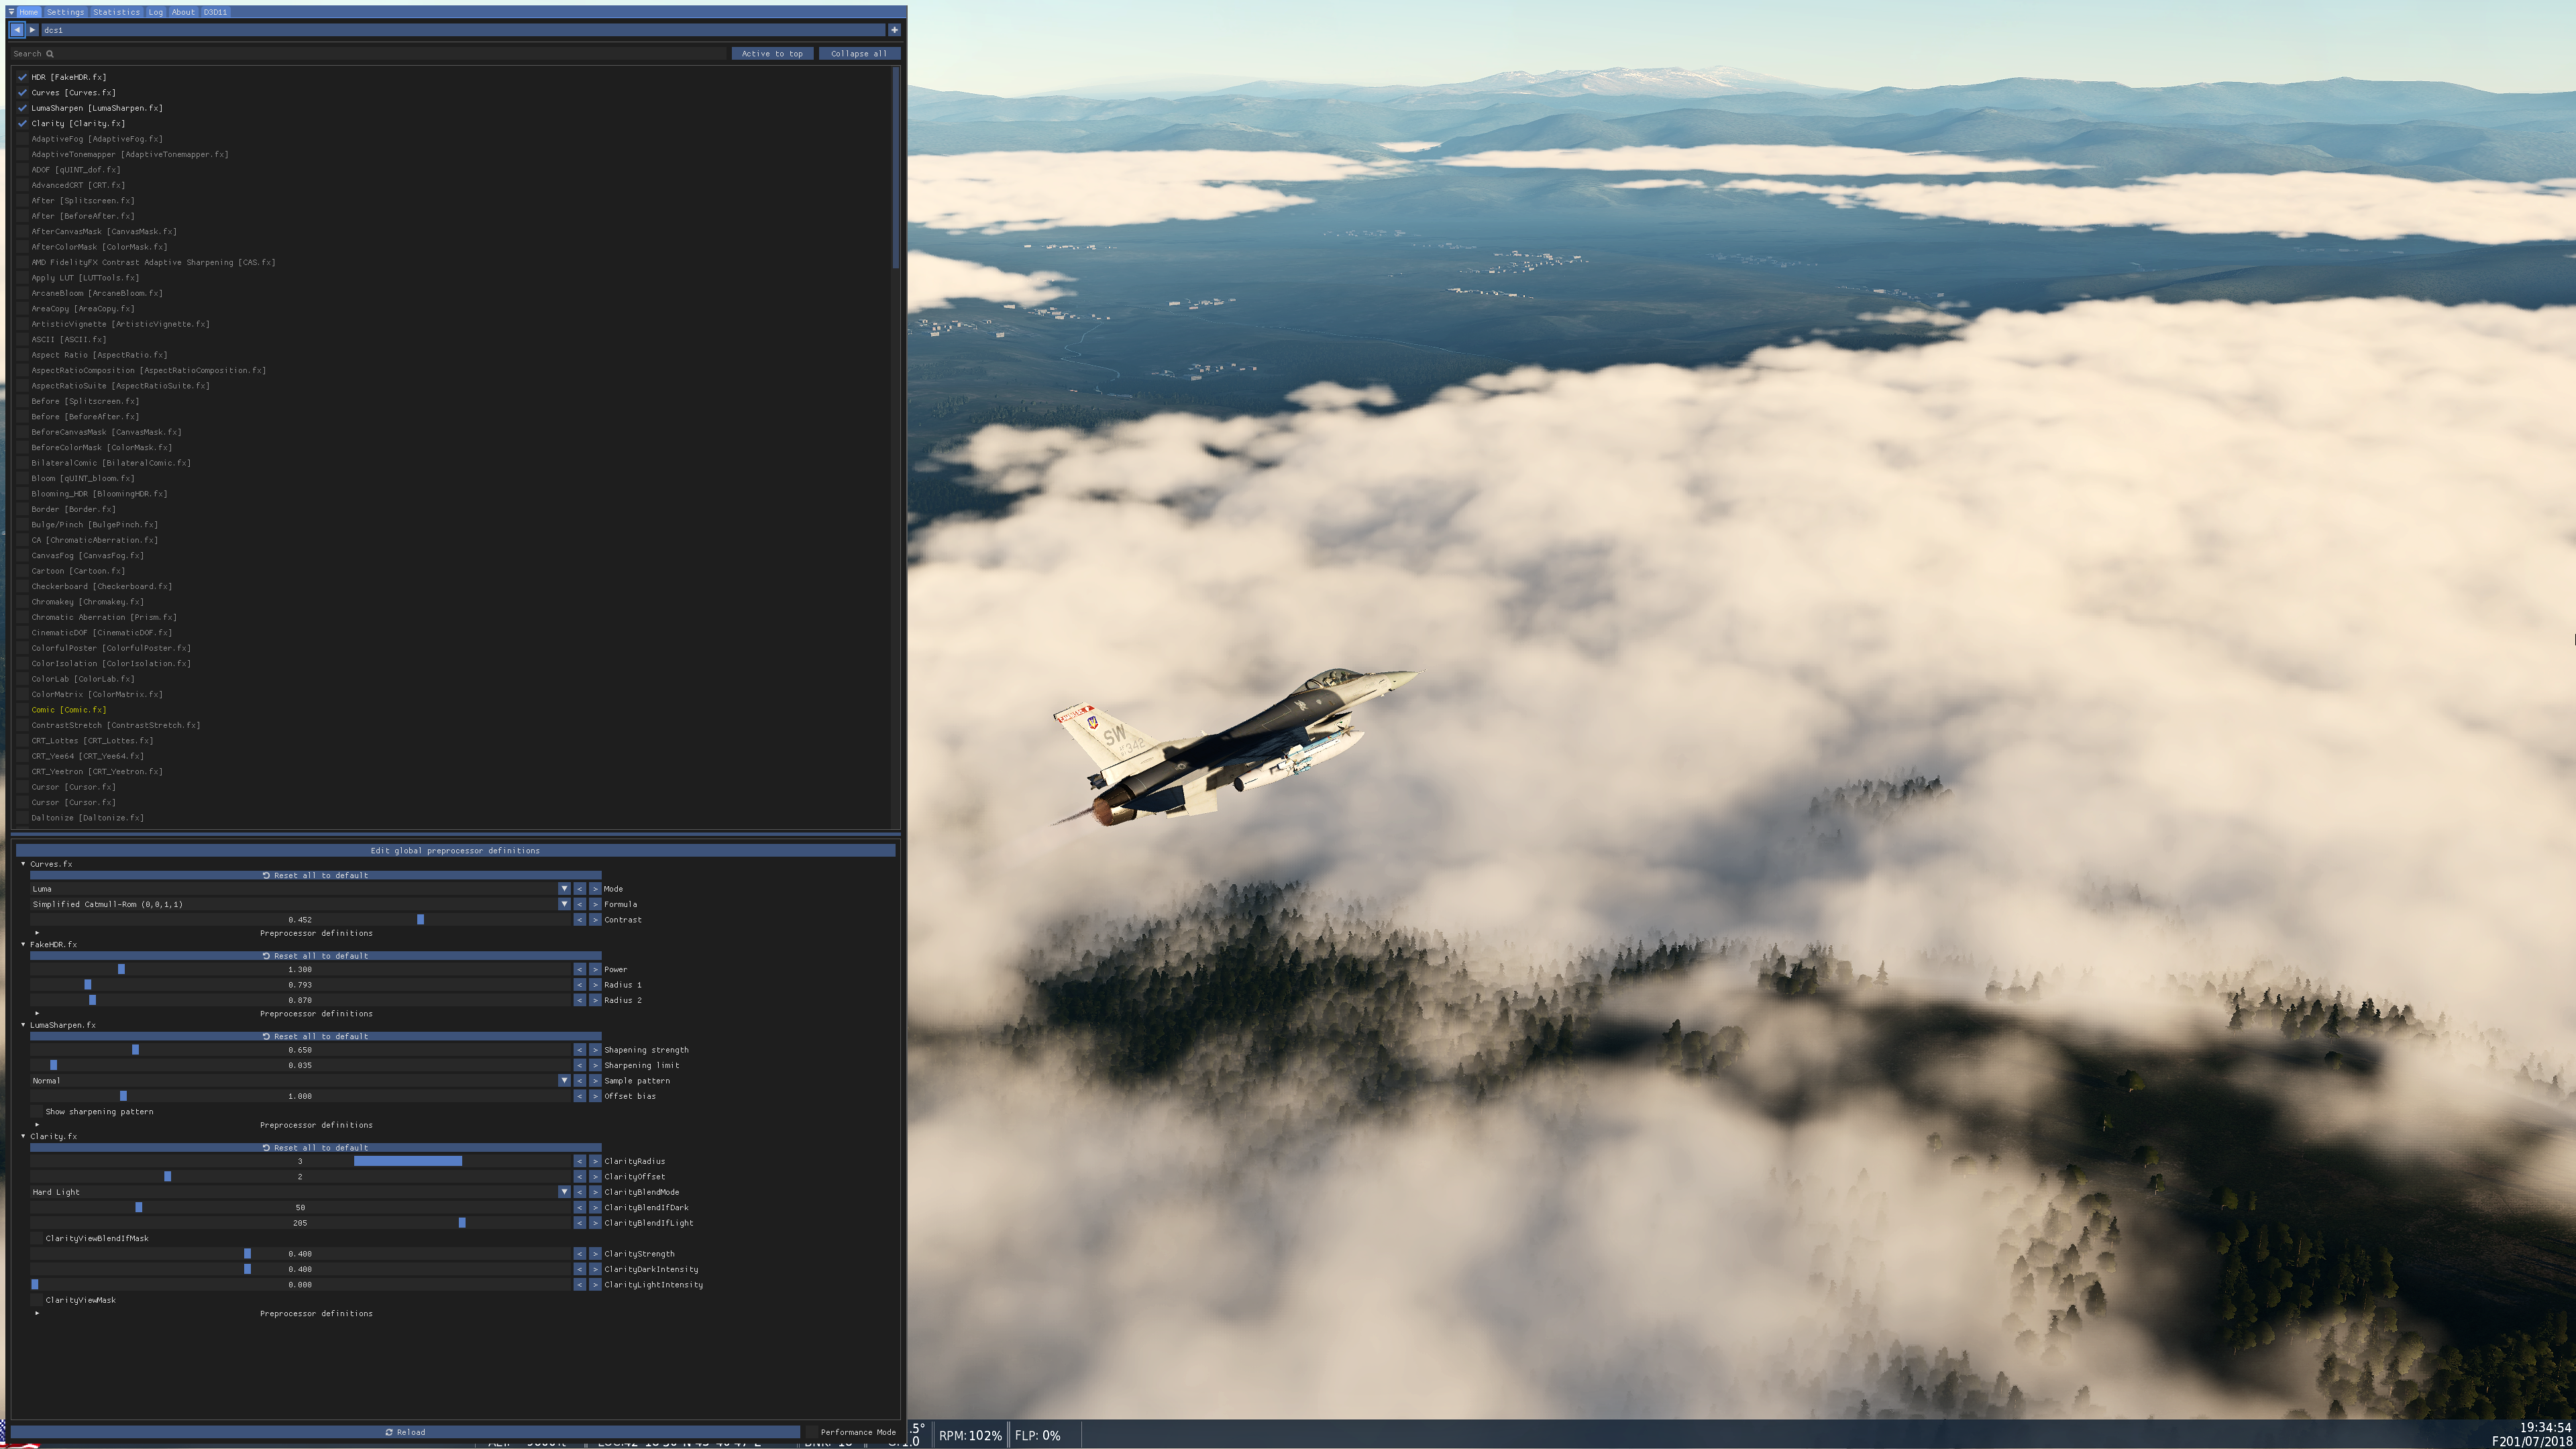Click the next preset arrow button
Viewport: 2576px width, 1449px height.
coord(32,30)
